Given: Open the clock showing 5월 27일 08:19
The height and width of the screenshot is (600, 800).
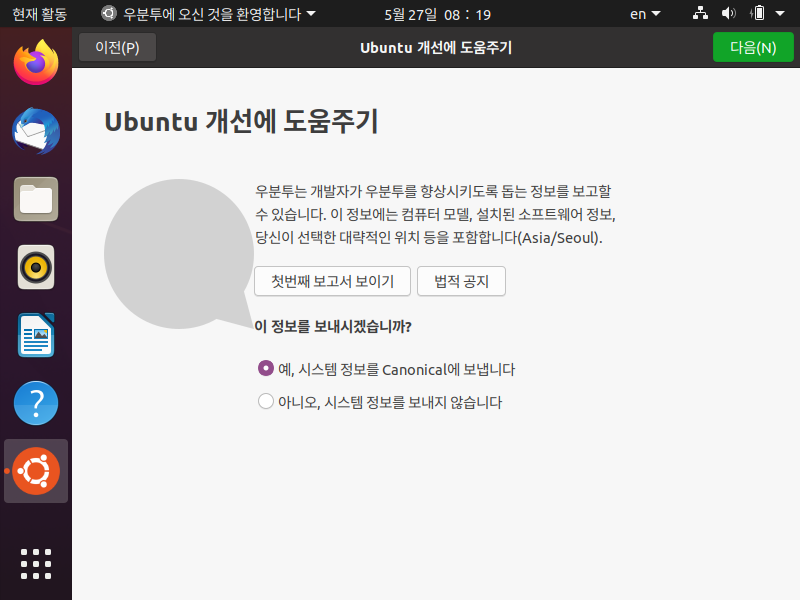Looking at the screenshot, I should pos(437,14).
